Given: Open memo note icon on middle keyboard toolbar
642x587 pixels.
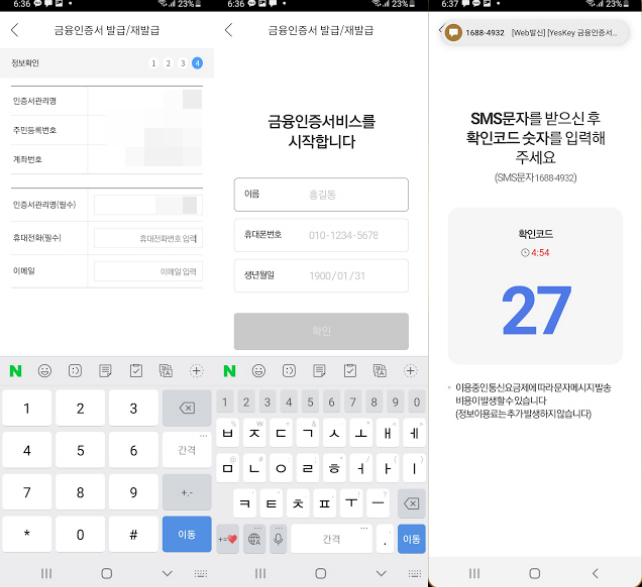Looking at the screenshot, I should point(319,371).
